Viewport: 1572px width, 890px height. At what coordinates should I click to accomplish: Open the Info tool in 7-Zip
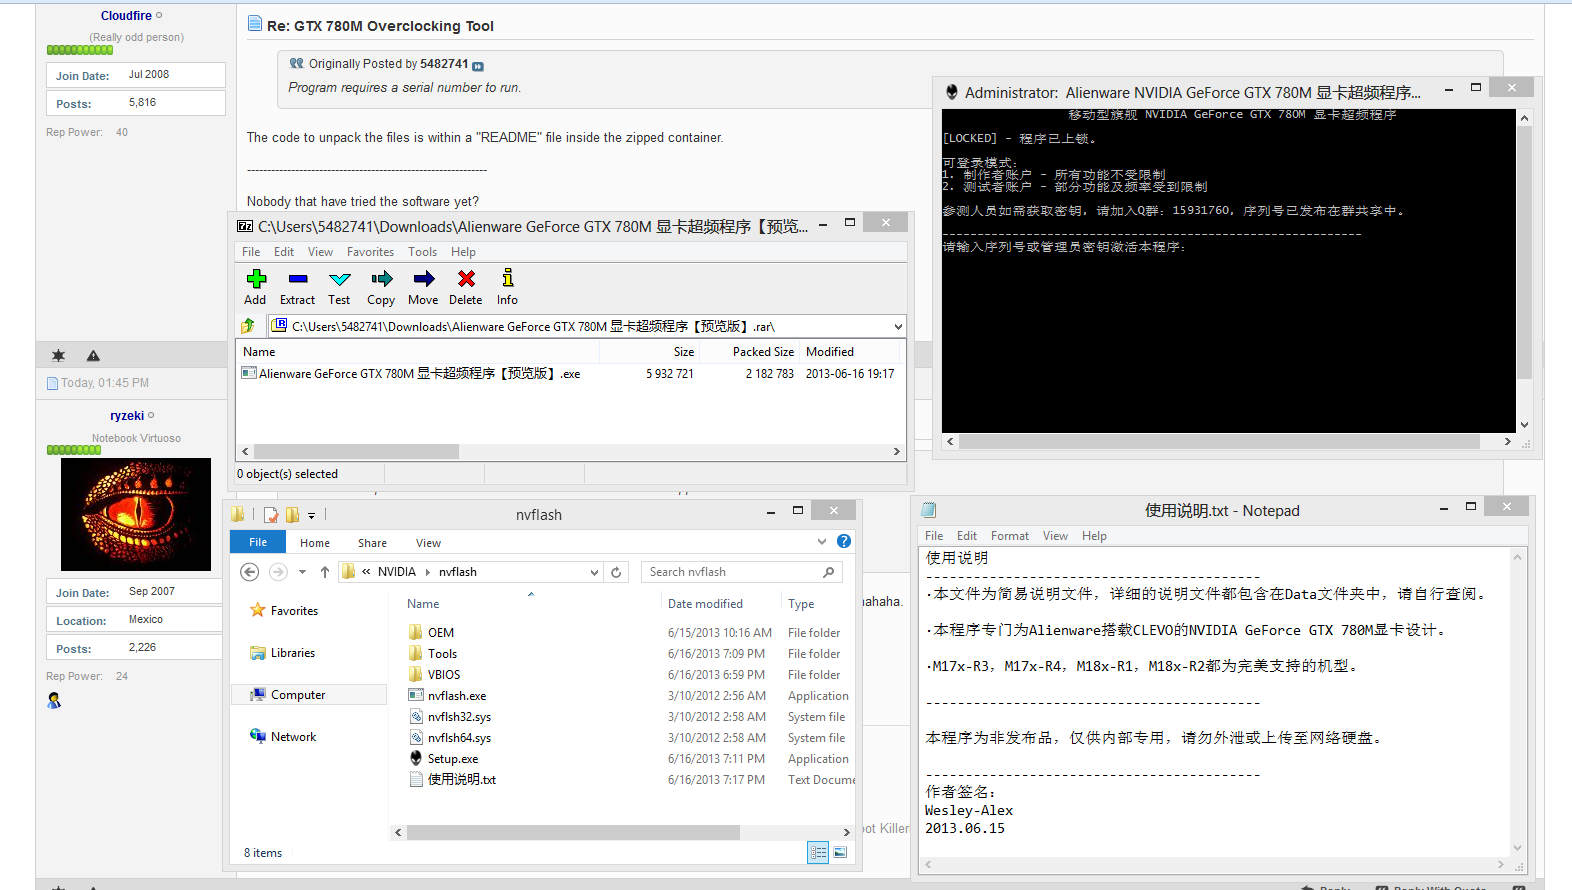pyautogui.click(x=508, y=279)
